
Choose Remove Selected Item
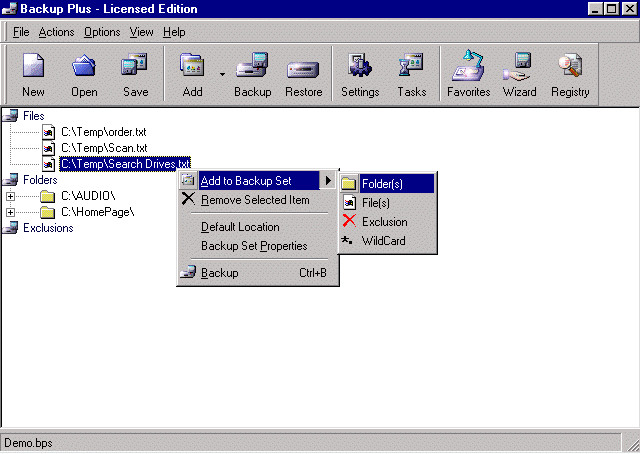pyautogui.click(x=258, y=200)
